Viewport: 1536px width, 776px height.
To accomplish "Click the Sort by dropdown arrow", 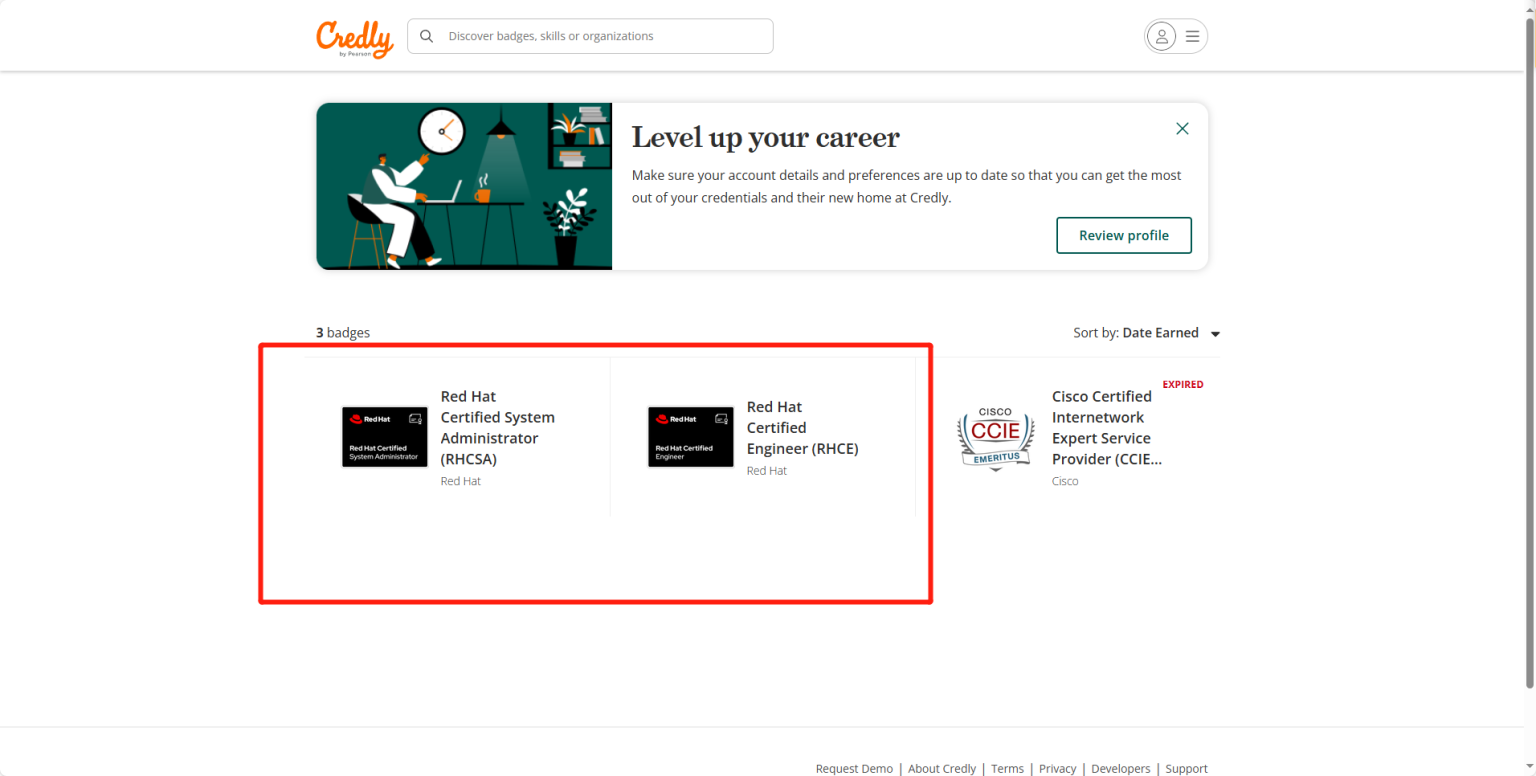I will click(1215, 334).
